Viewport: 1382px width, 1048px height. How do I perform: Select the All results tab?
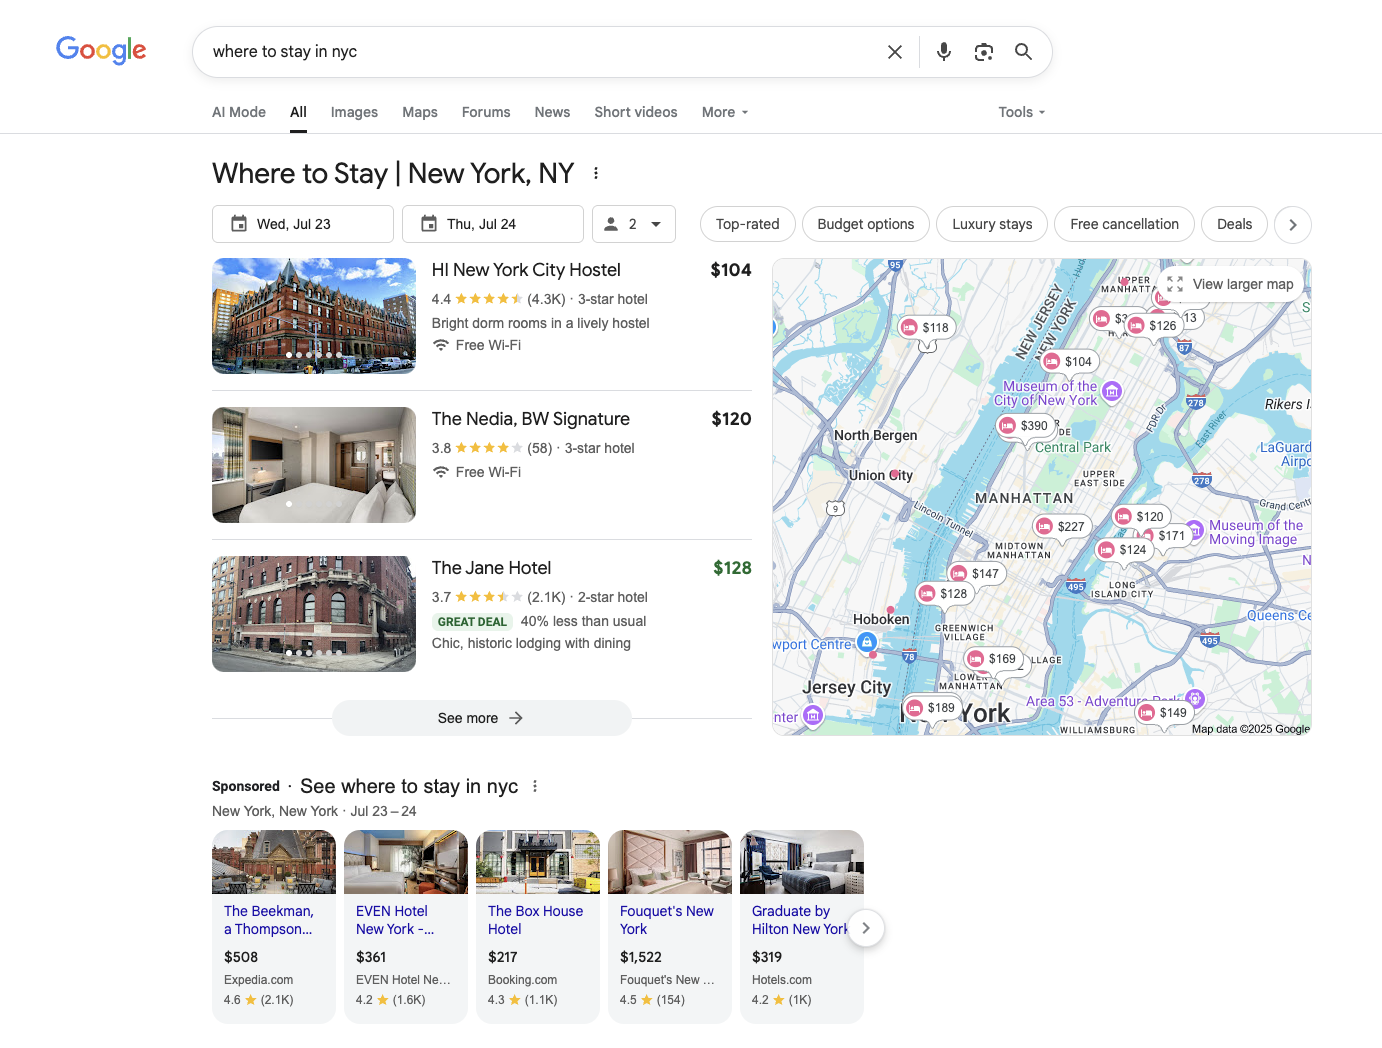pos(298,112)
